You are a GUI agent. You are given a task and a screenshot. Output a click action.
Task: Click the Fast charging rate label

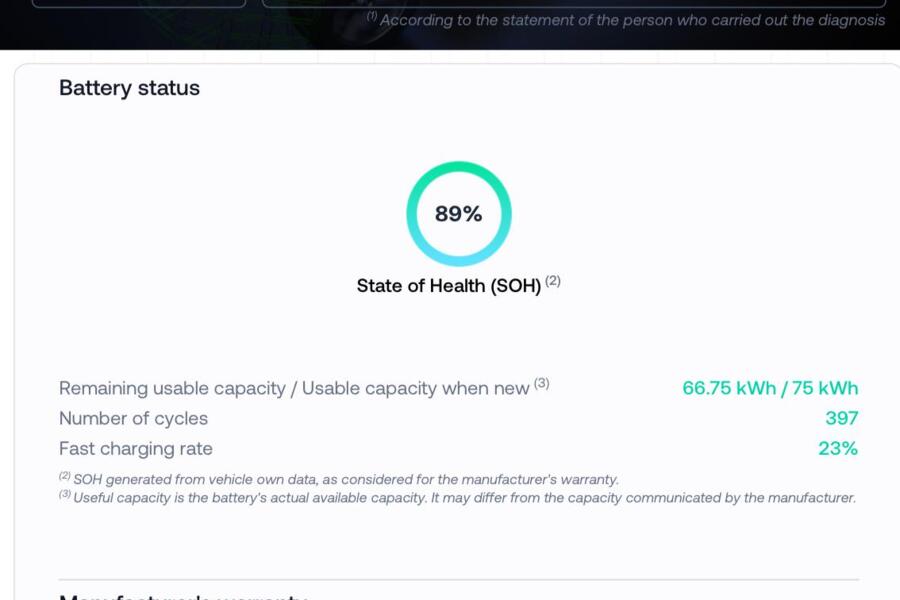point(135,448)
